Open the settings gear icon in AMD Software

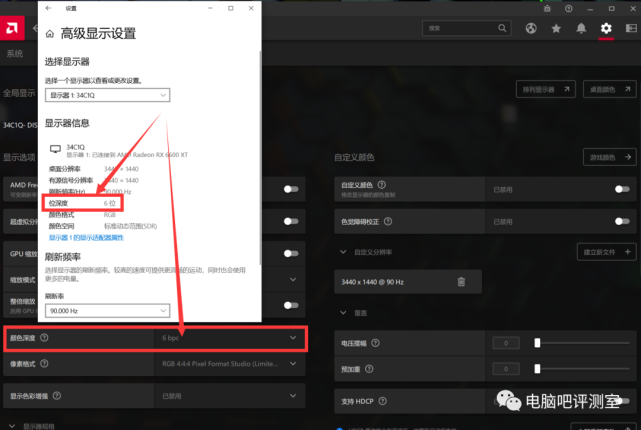(x=606, y=28)
